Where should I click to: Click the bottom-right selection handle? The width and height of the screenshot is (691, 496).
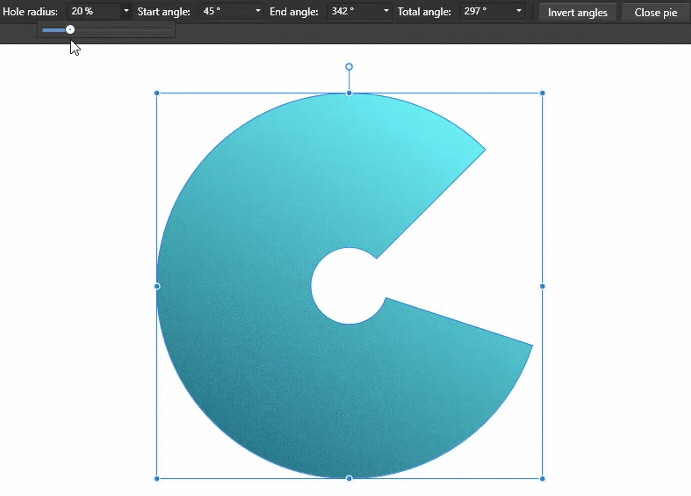click(542, 478)
